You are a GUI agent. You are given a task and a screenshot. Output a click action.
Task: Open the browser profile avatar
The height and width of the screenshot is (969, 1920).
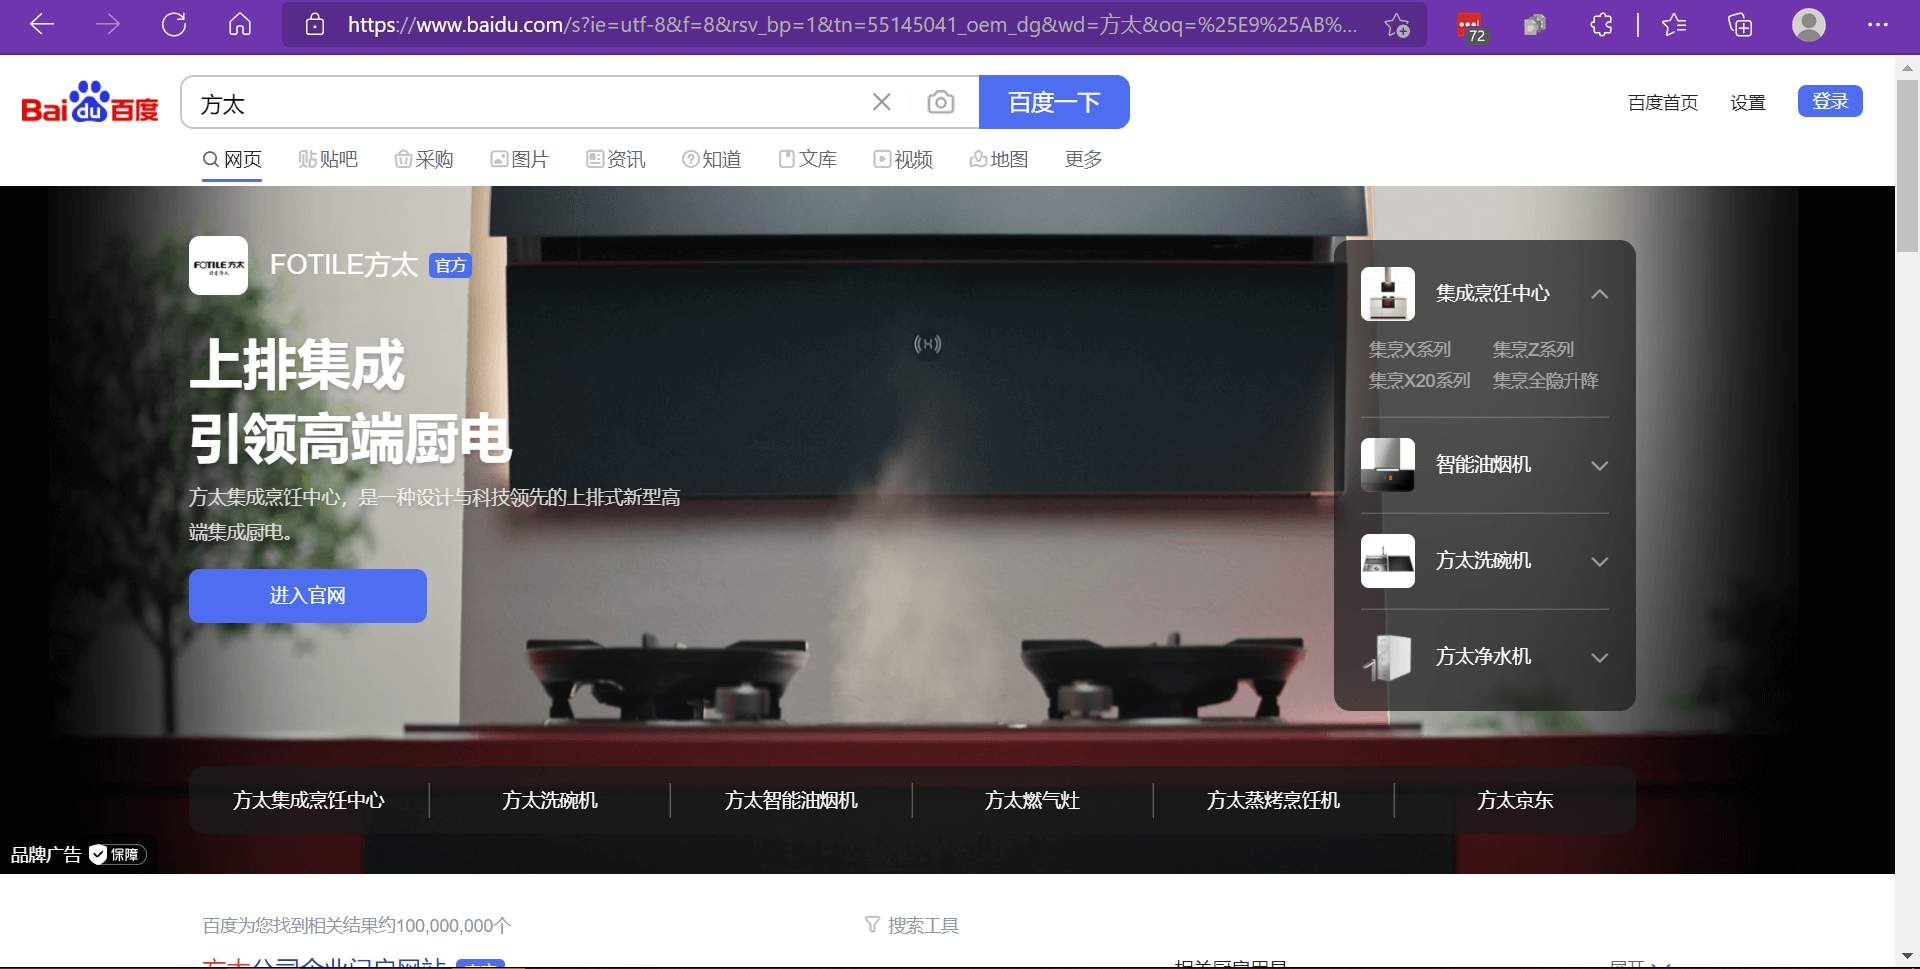coord(1809,24)
